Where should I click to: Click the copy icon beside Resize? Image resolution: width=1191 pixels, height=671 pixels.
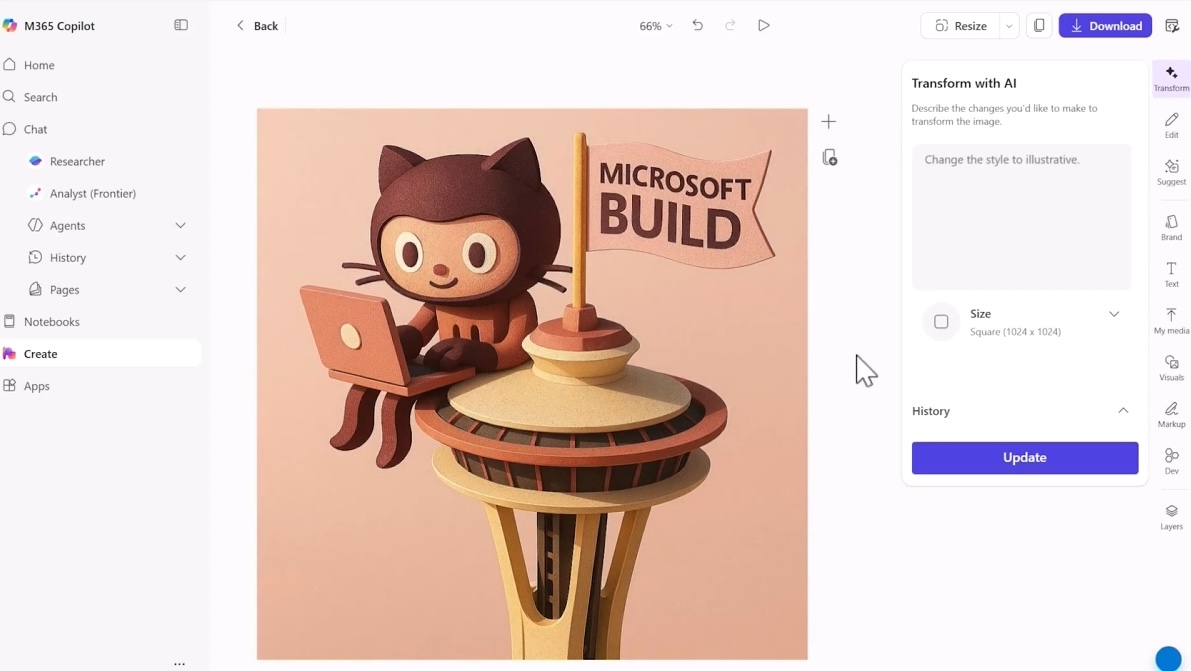click(x=1039, y=25)
